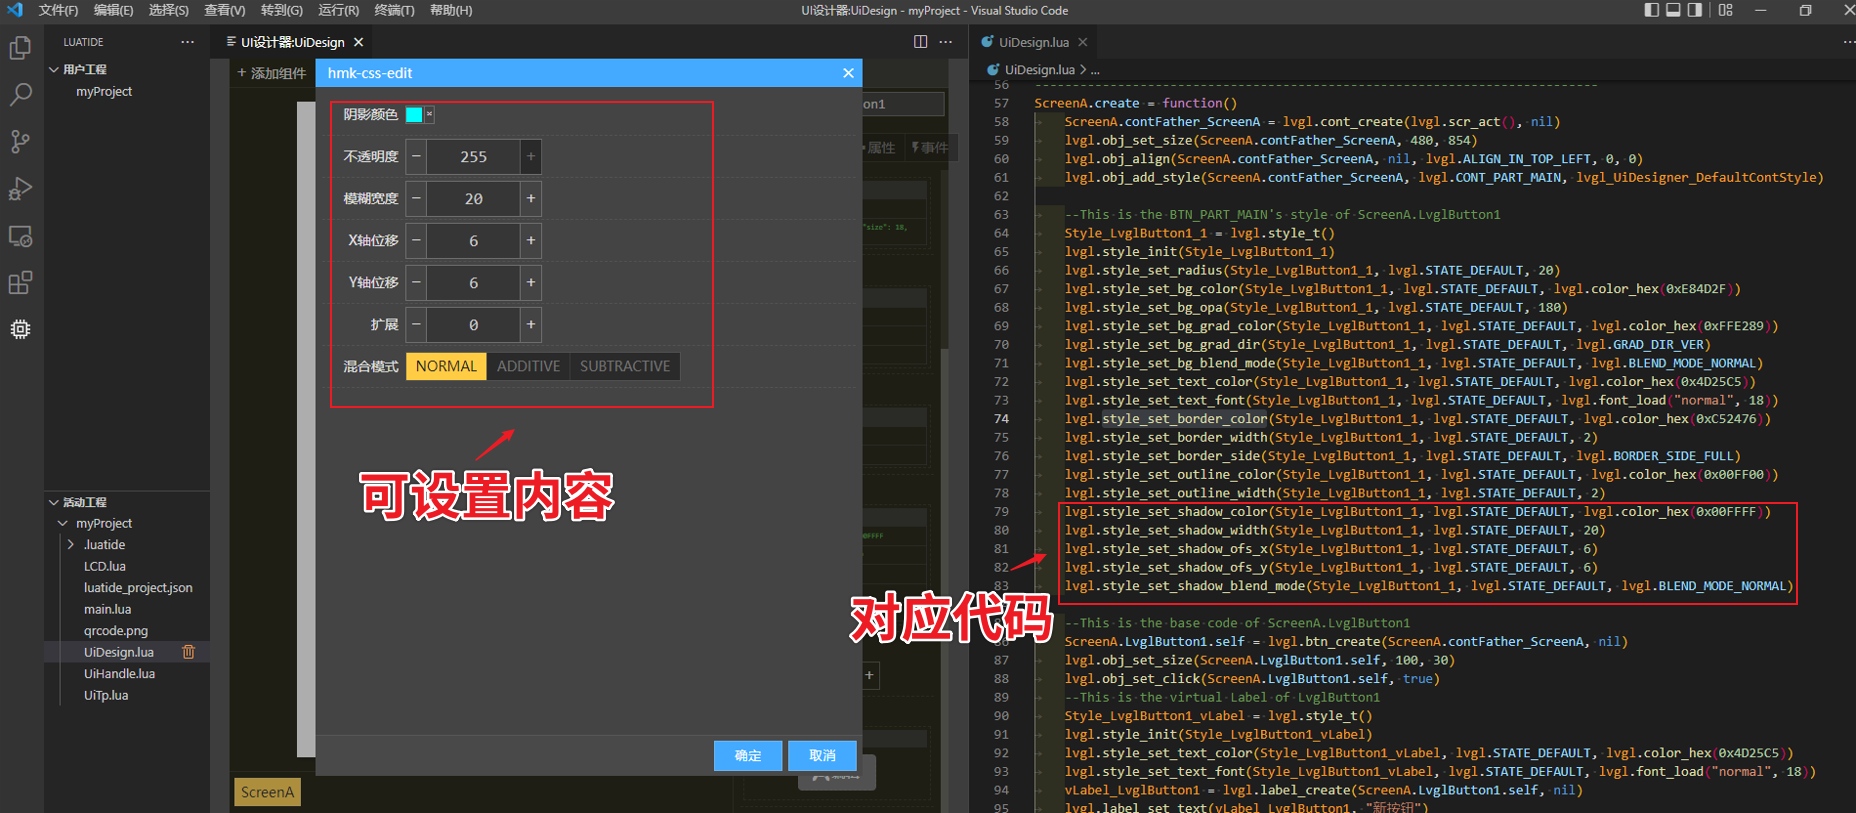Toggle the bottom panel layout icon
1856x813 pixels.
1673,10
